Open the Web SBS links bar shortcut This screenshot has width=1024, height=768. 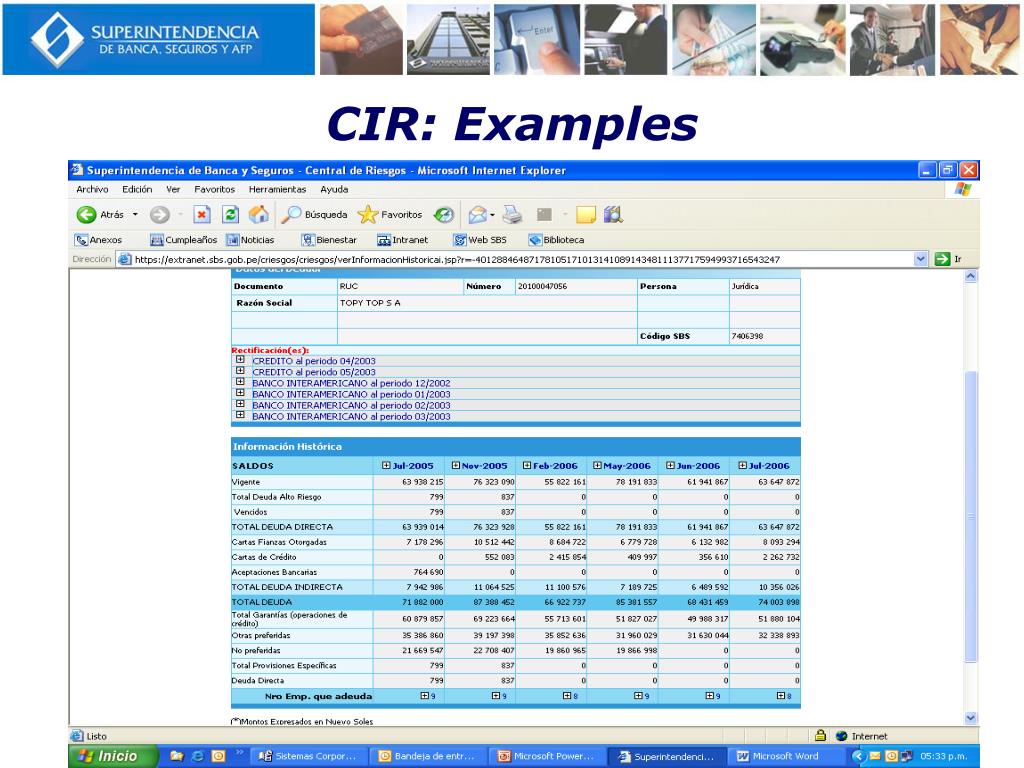point(481,240)
